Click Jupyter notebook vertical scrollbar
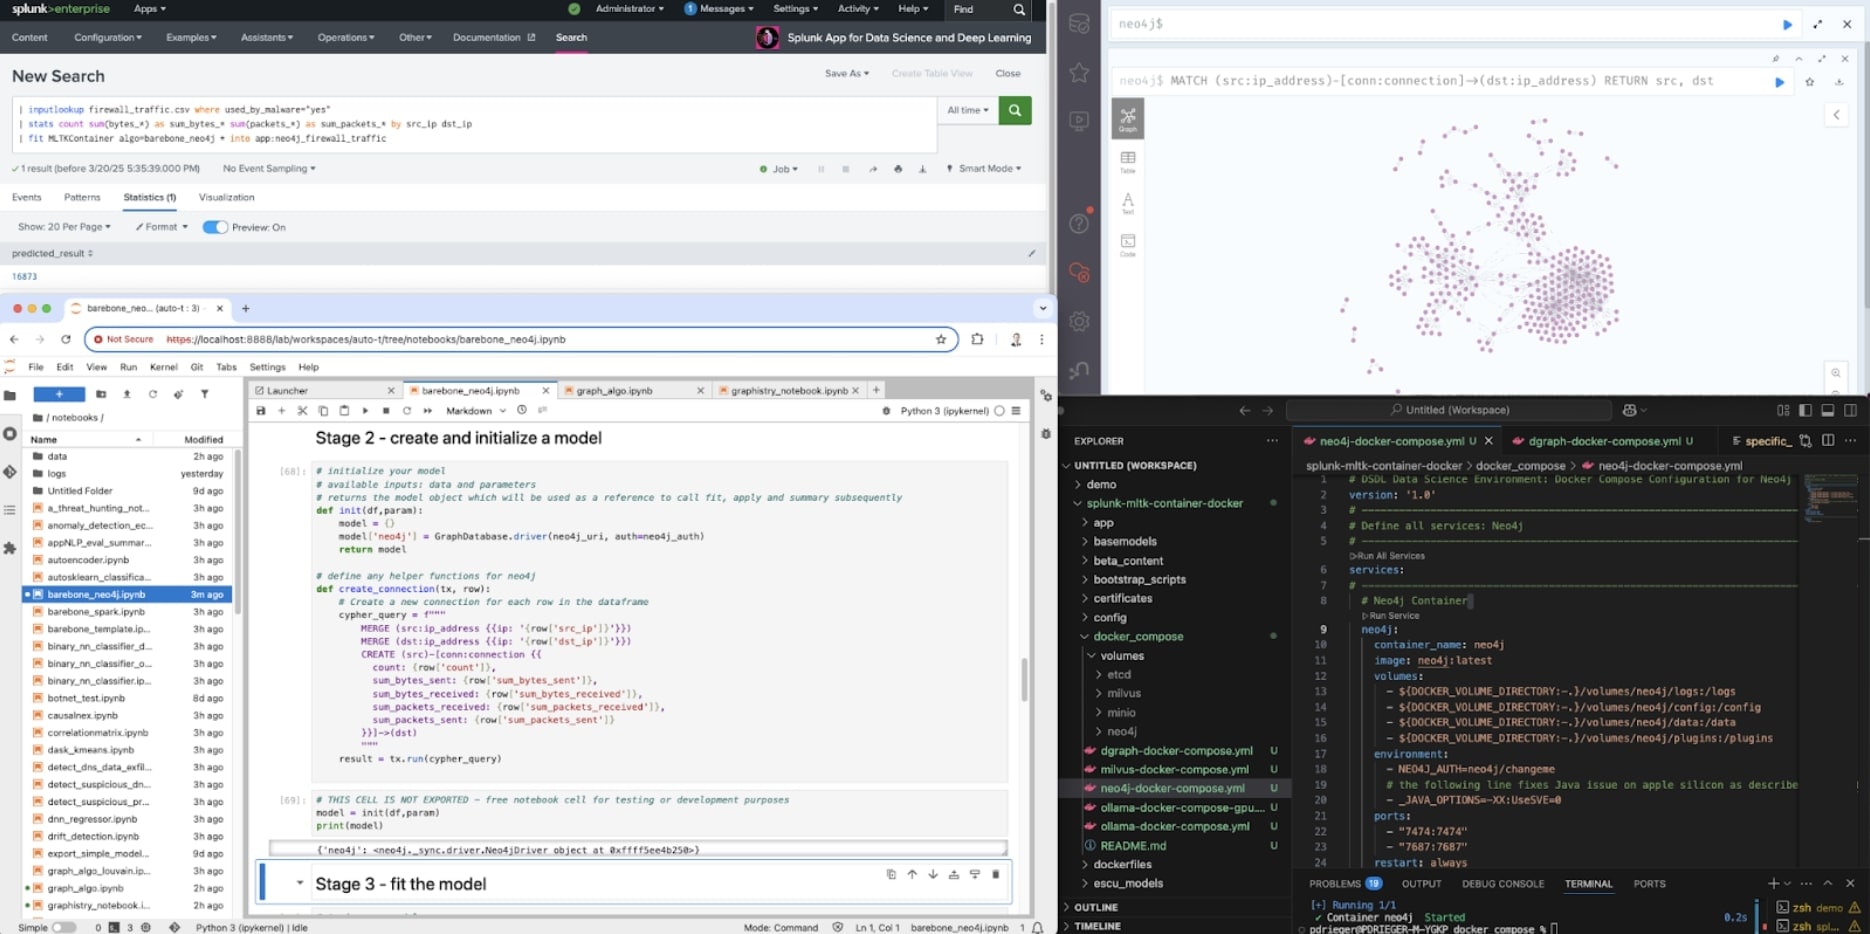 1024,680
